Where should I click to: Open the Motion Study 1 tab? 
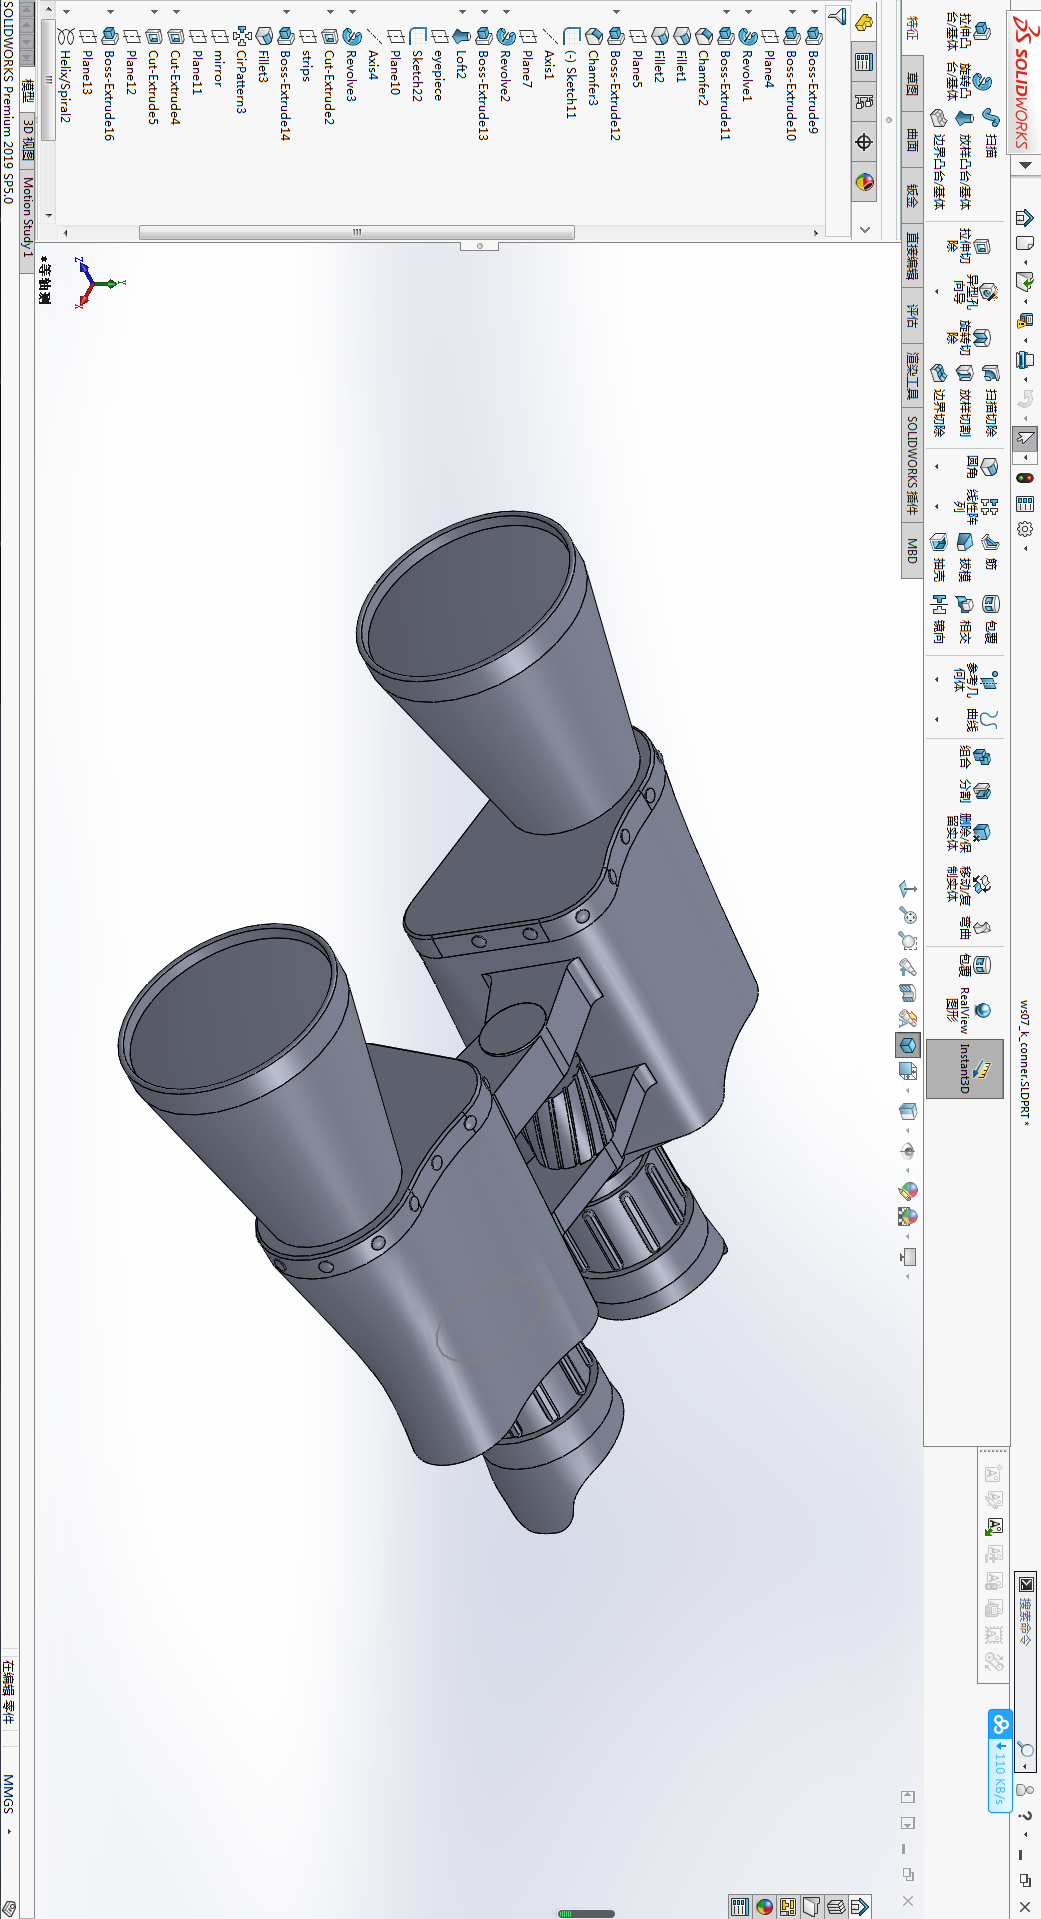(27, 217)
